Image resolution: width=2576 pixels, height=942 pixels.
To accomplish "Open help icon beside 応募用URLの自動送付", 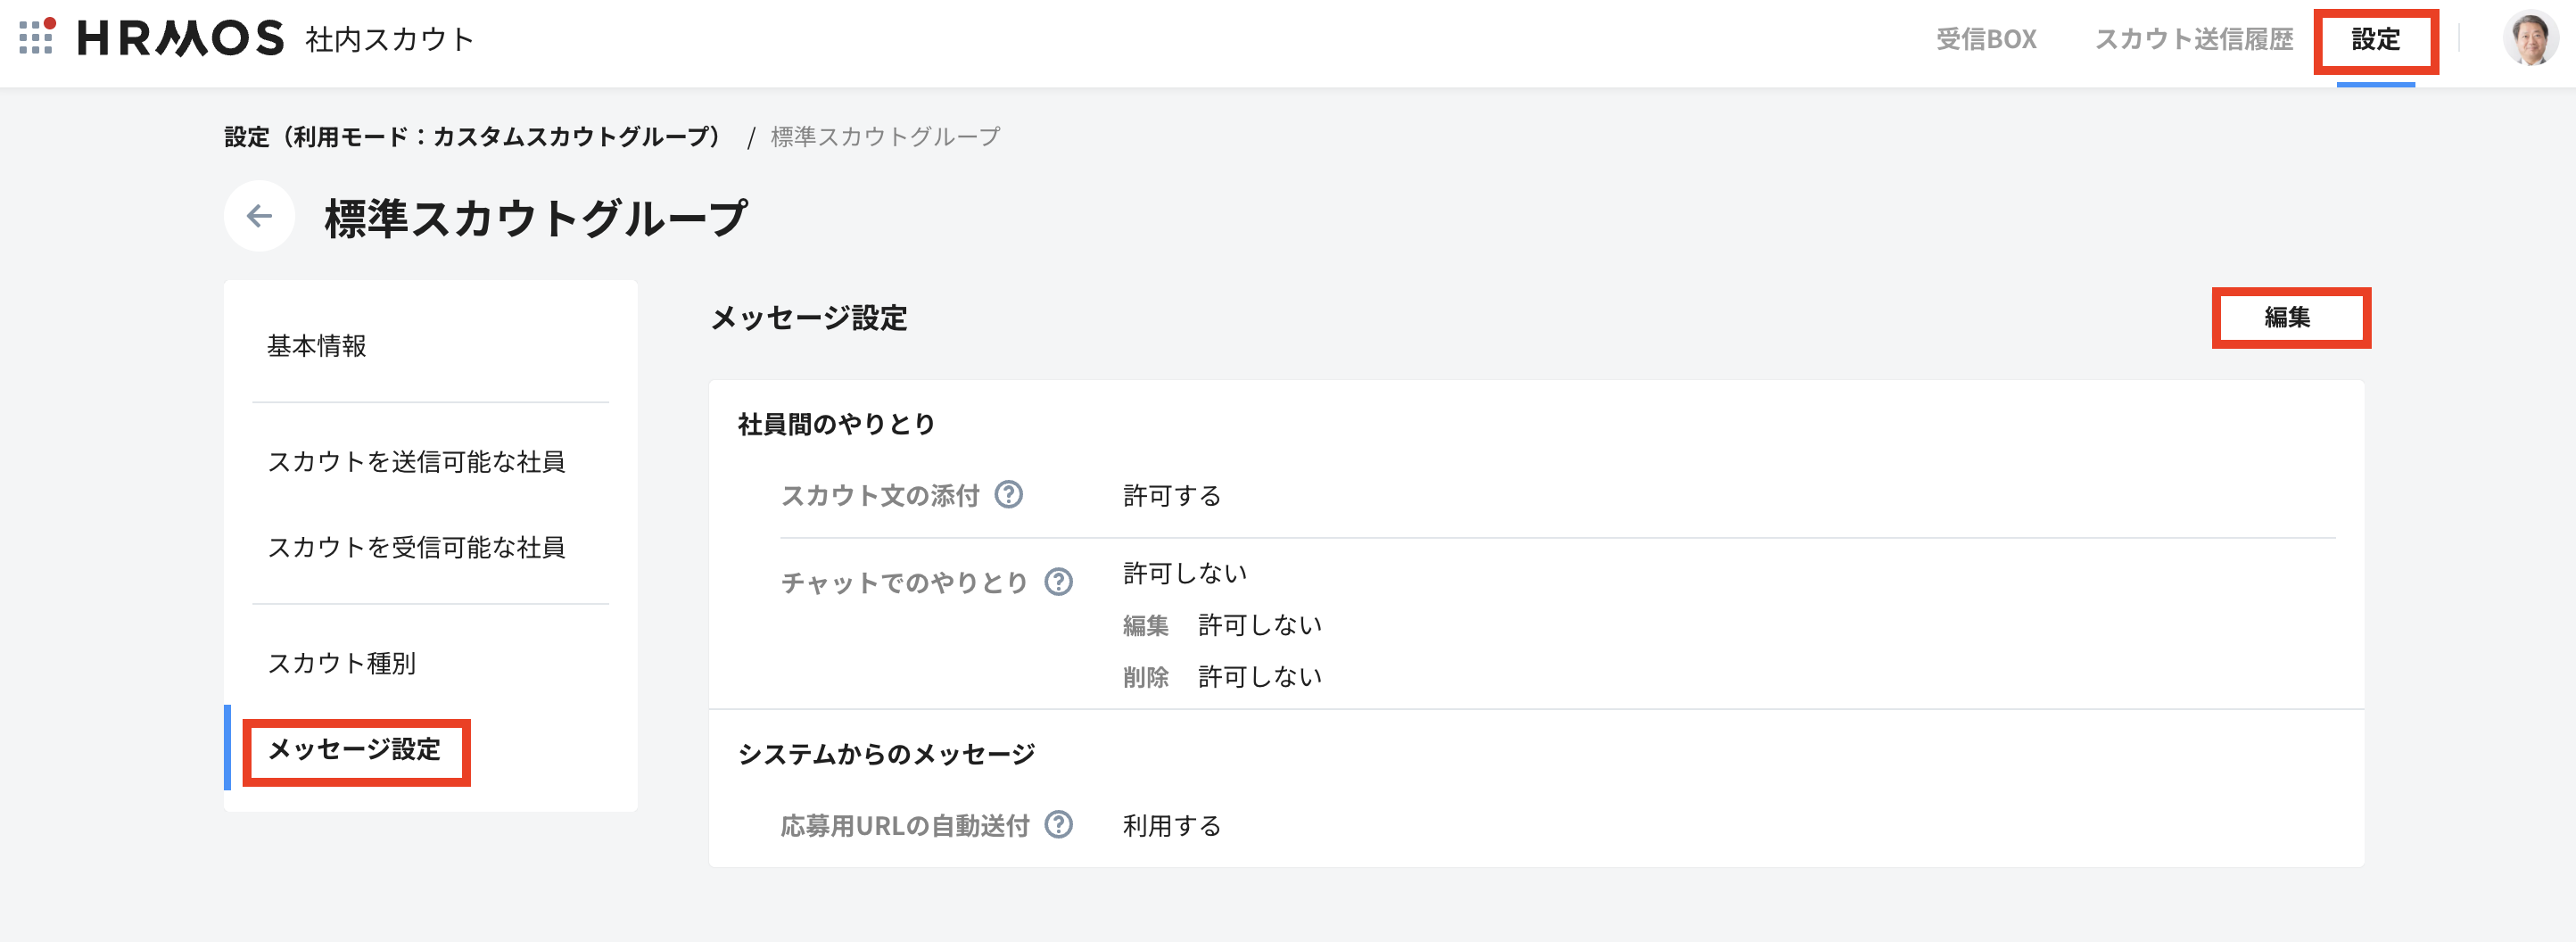I will (1059, 825).
